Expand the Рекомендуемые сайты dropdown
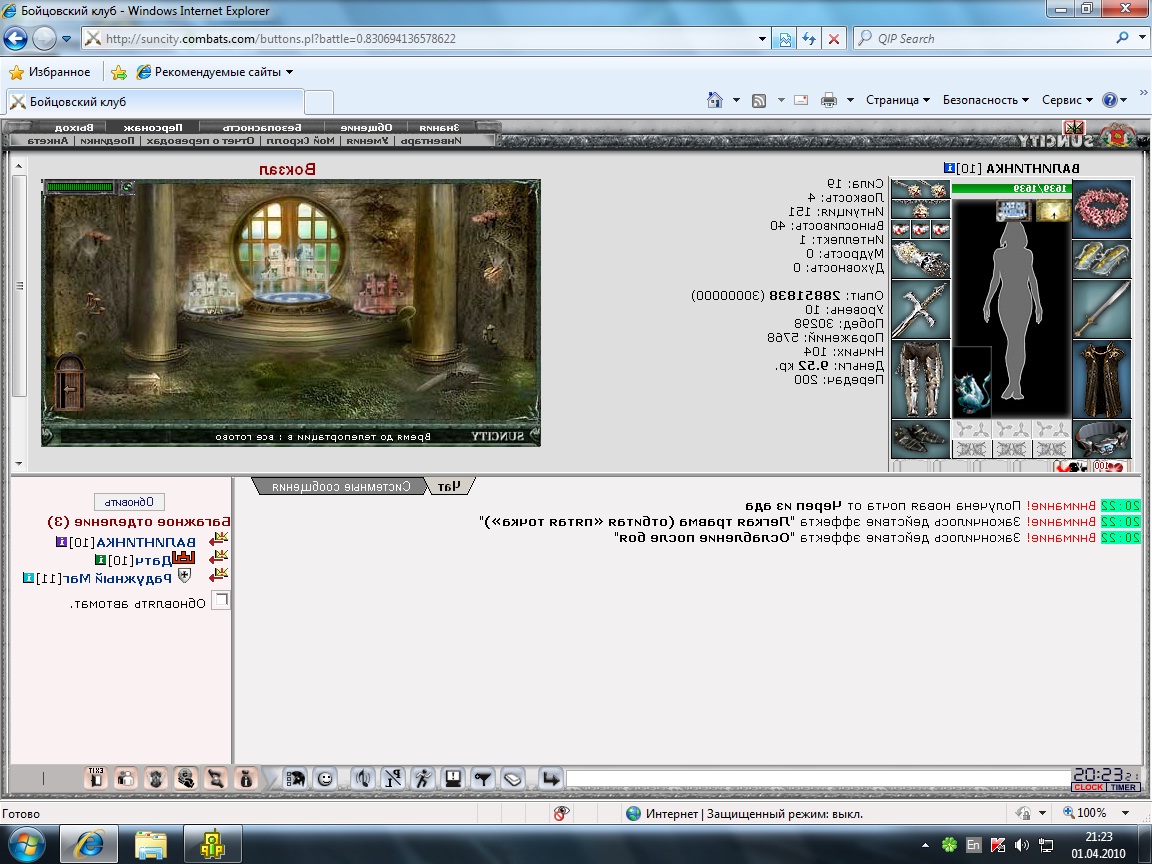1152x864 pixels. pyautogui.click(x=289, y=72)
